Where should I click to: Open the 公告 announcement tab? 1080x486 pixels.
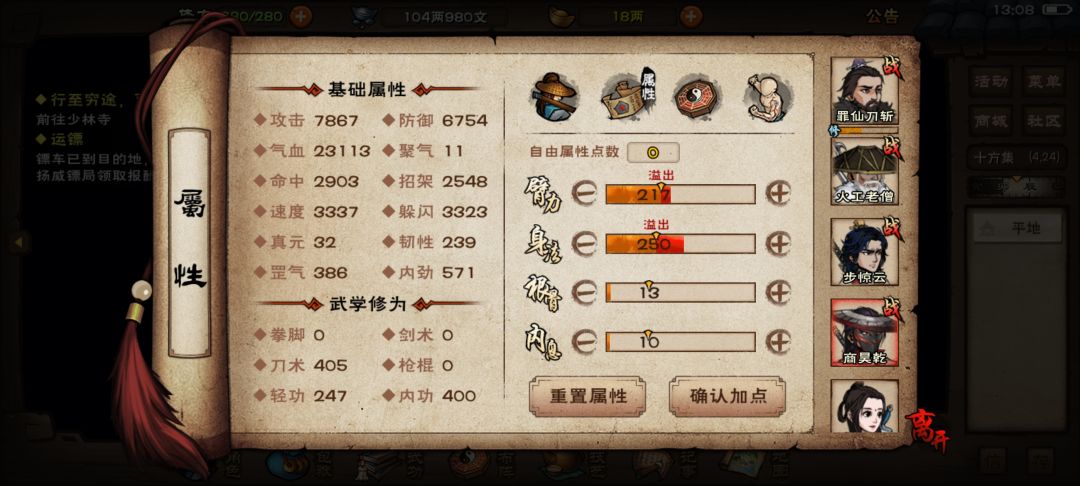882,16
